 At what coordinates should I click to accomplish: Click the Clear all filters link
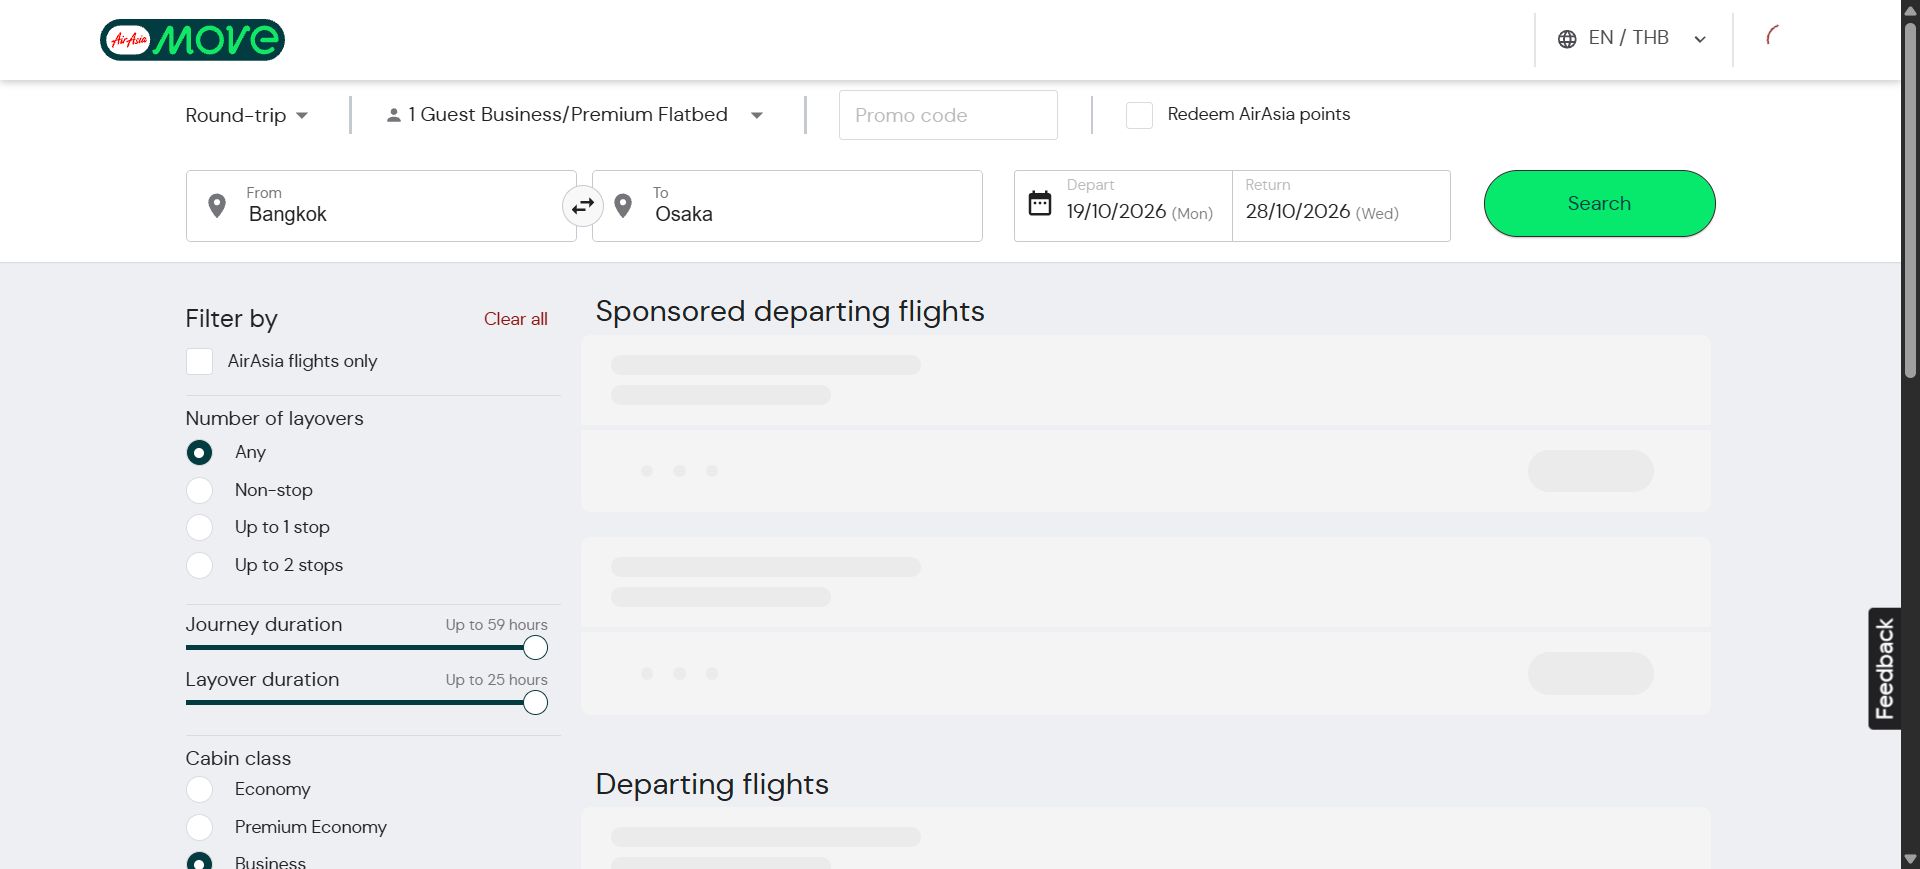pos(515,319)
